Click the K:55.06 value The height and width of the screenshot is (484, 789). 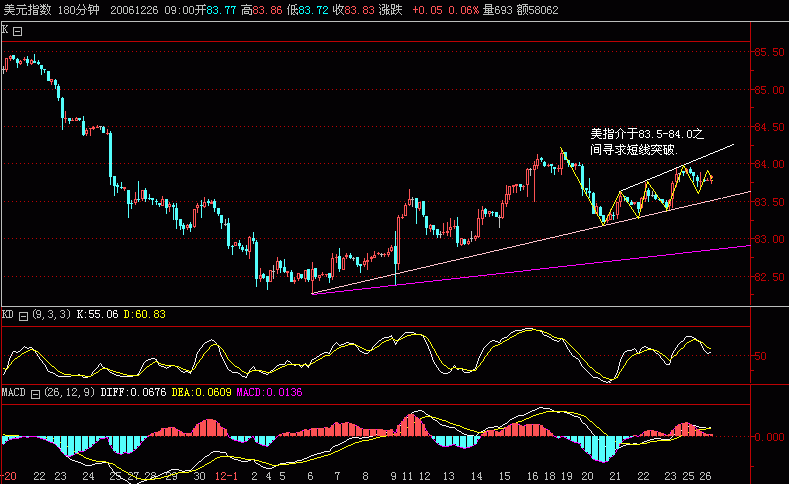(97, 314)
